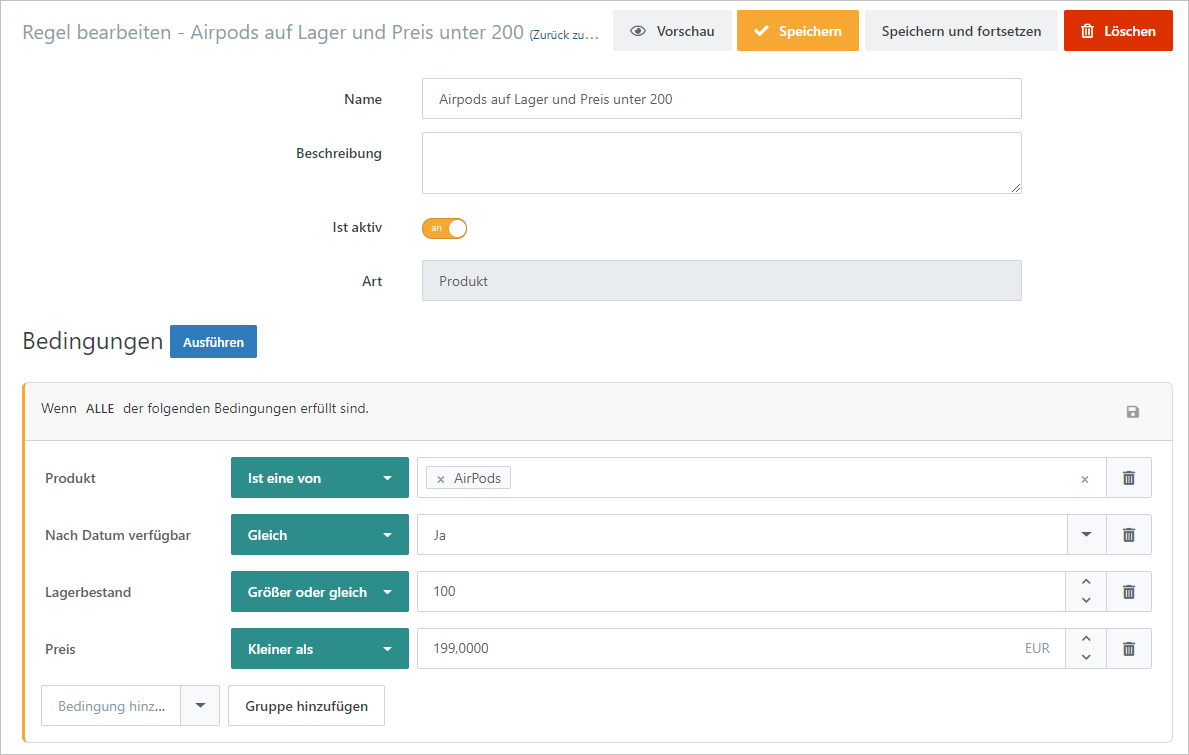
Task: Open the Ja value dropdown
Action: tap(1086, 535)
